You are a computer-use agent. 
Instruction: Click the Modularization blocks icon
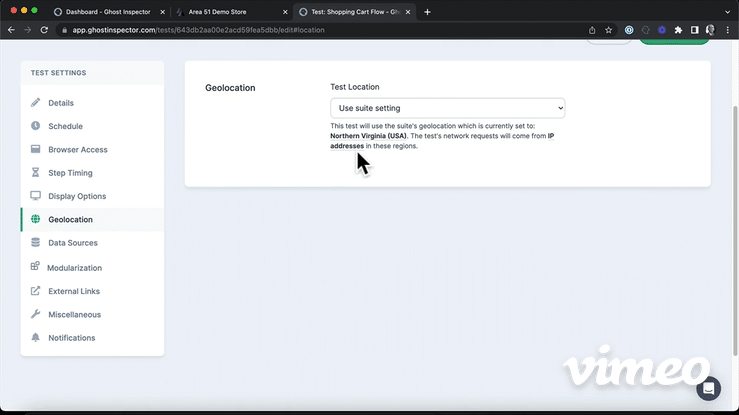click(35, 266)
